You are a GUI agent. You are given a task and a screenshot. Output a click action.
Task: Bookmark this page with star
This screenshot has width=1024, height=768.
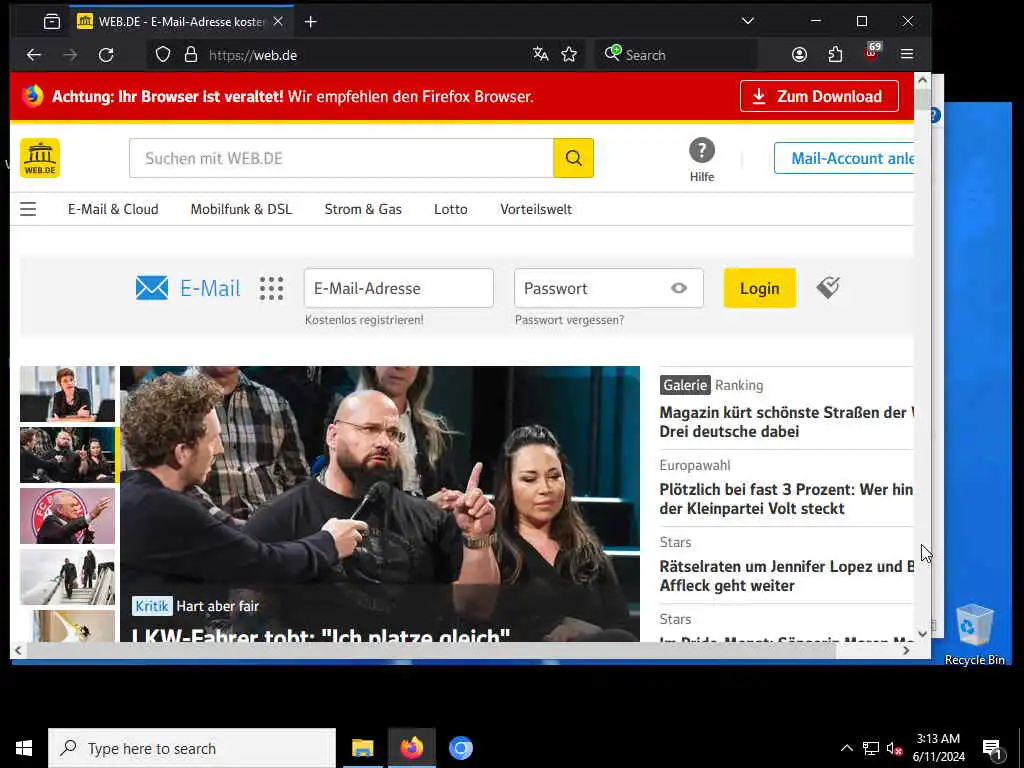[569, 55]
